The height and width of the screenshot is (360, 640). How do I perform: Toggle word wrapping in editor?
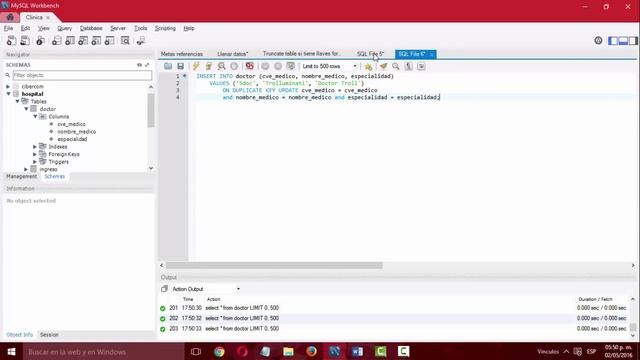pos(421,66)
